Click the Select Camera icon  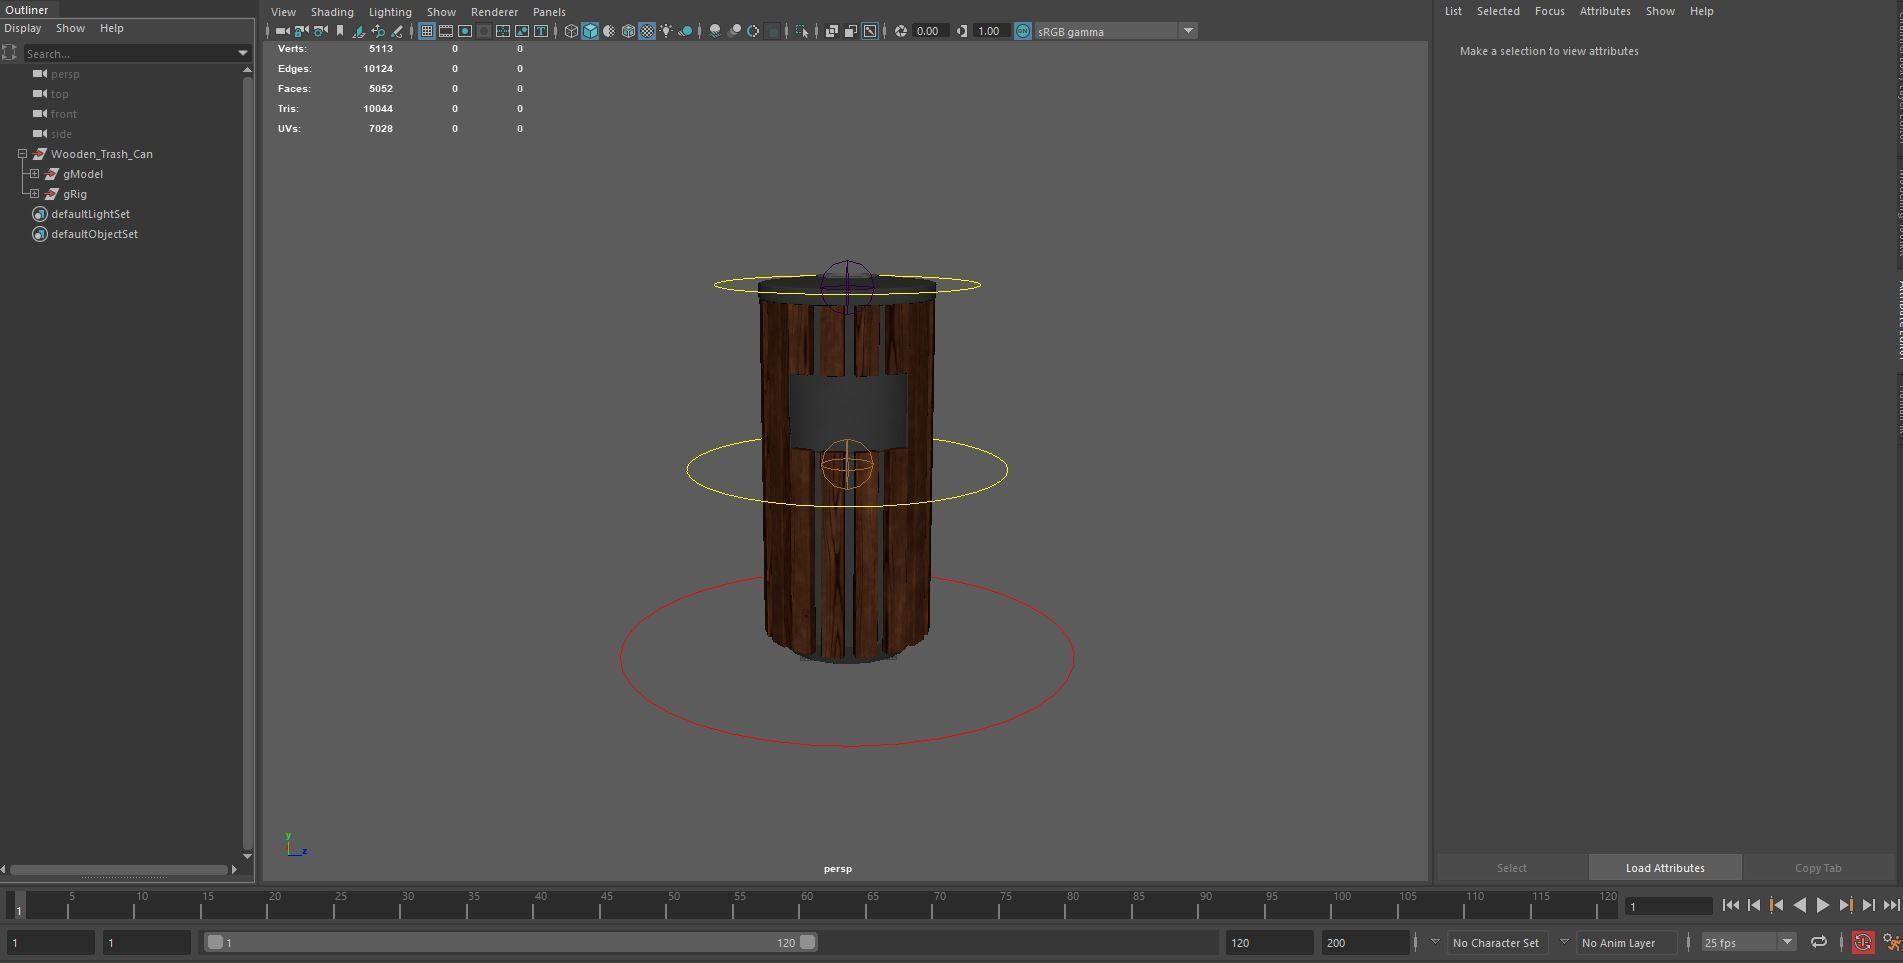[x=282, y=31]
